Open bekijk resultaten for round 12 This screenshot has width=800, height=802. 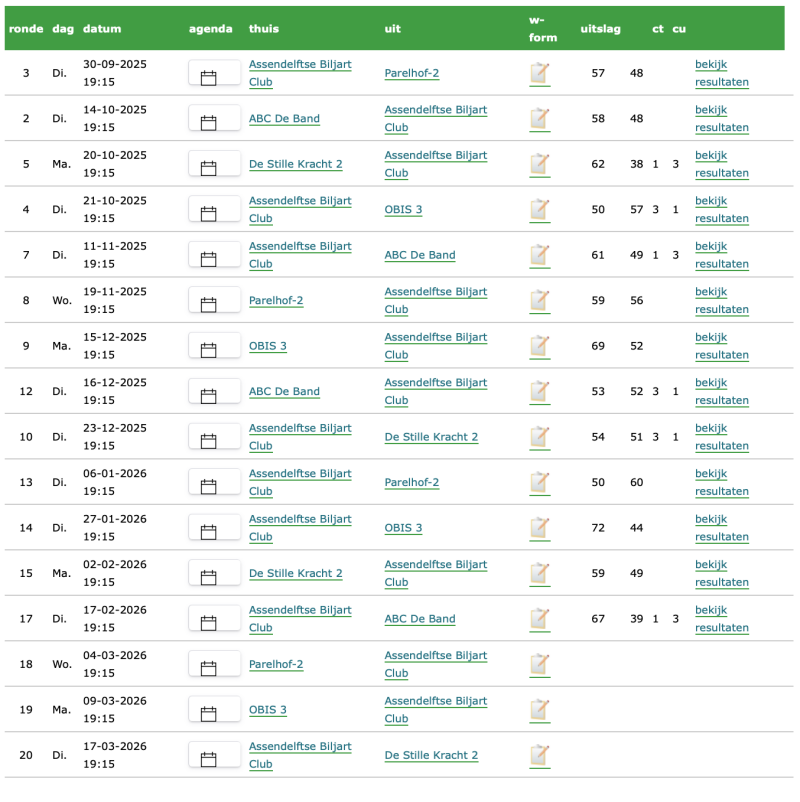721,391
